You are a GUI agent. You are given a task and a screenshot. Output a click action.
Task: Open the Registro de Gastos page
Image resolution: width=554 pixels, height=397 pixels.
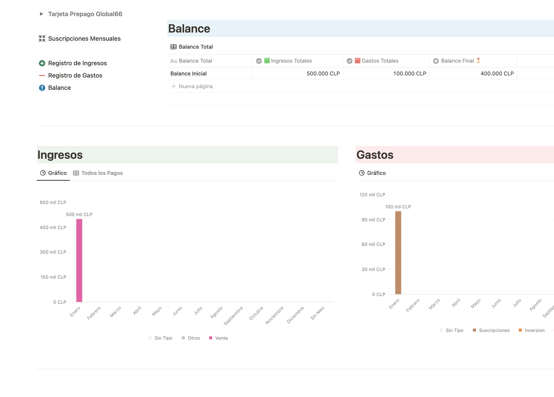(75, 76)
